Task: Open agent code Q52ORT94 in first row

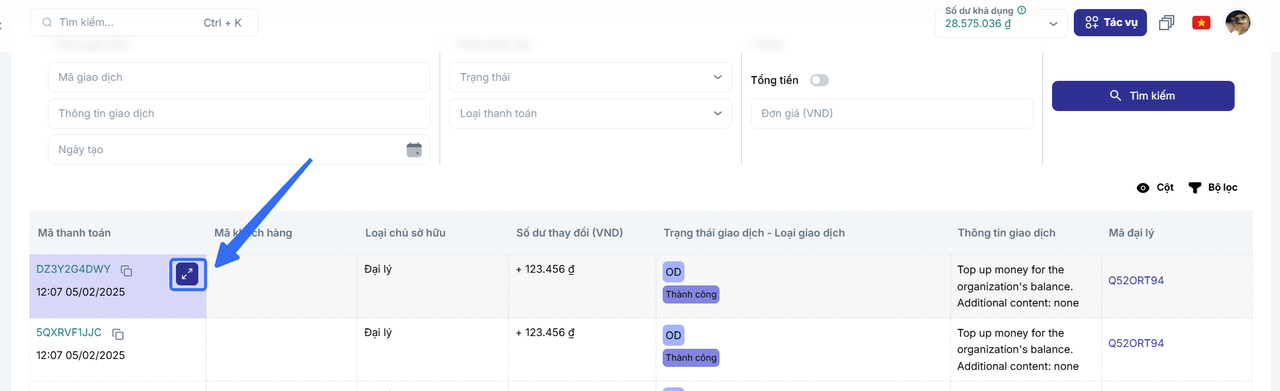Action: coord(1136,280)
